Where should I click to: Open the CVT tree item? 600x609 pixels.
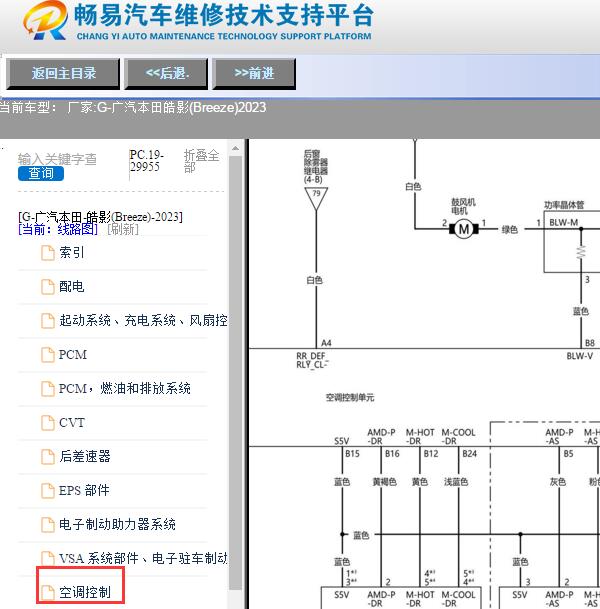(x=72, y=423)
